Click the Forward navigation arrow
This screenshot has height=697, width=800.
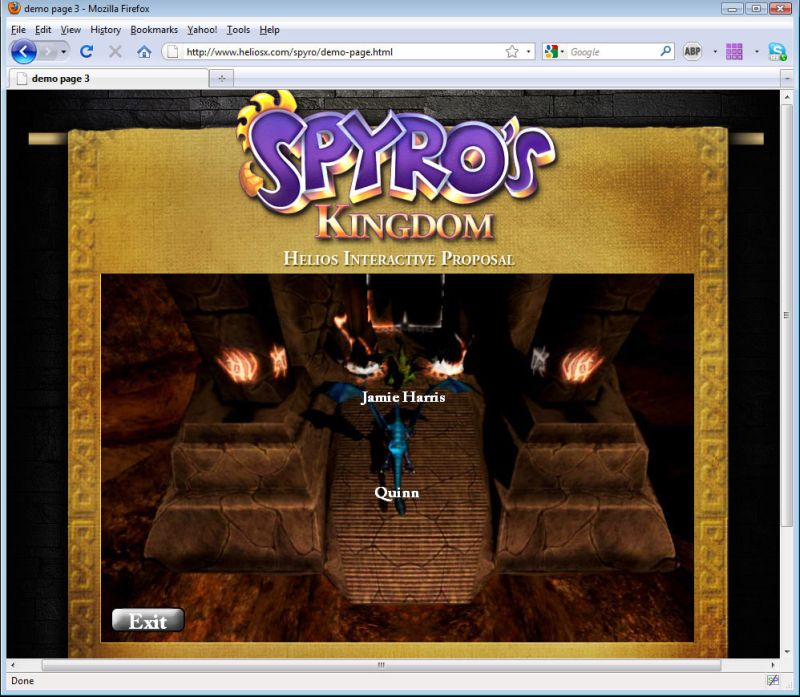pos(48,52)
